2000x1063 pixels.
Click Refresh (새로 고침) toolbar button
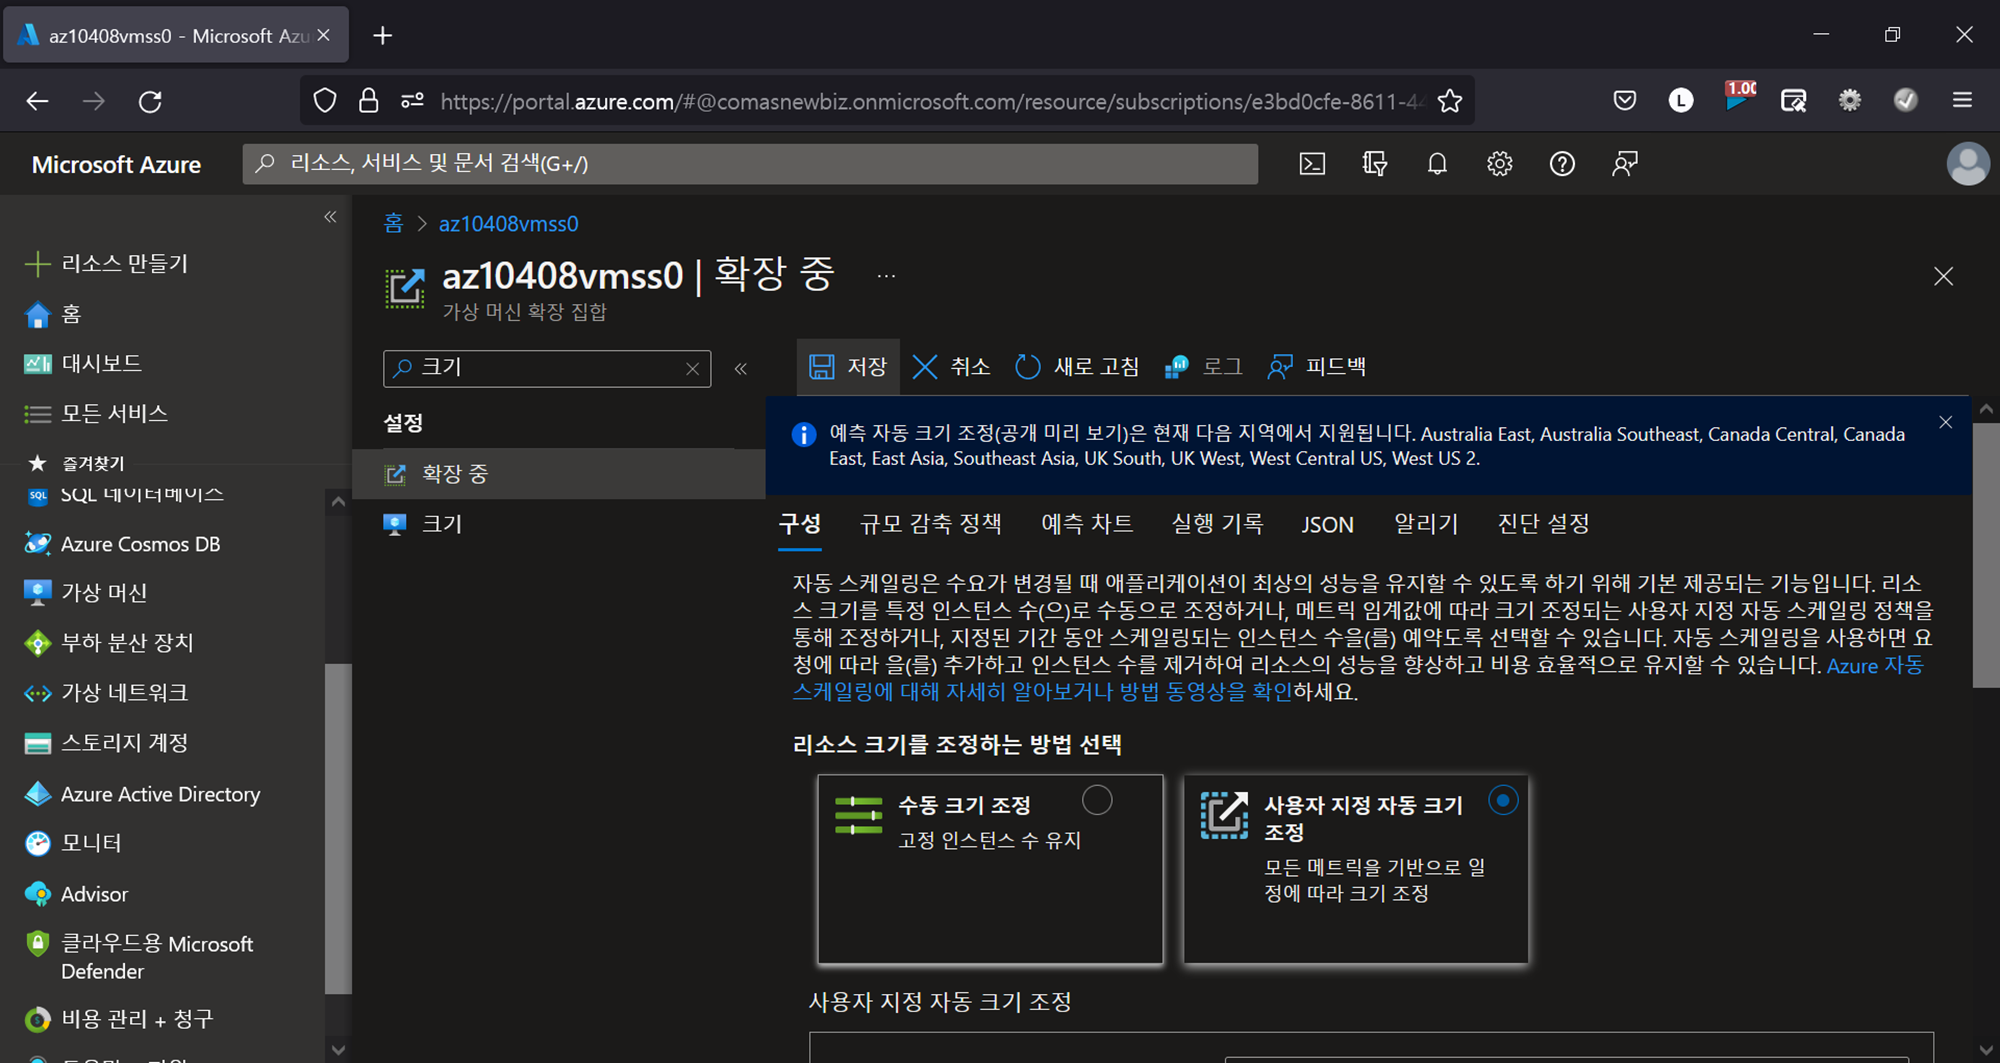click(1078, 367)
